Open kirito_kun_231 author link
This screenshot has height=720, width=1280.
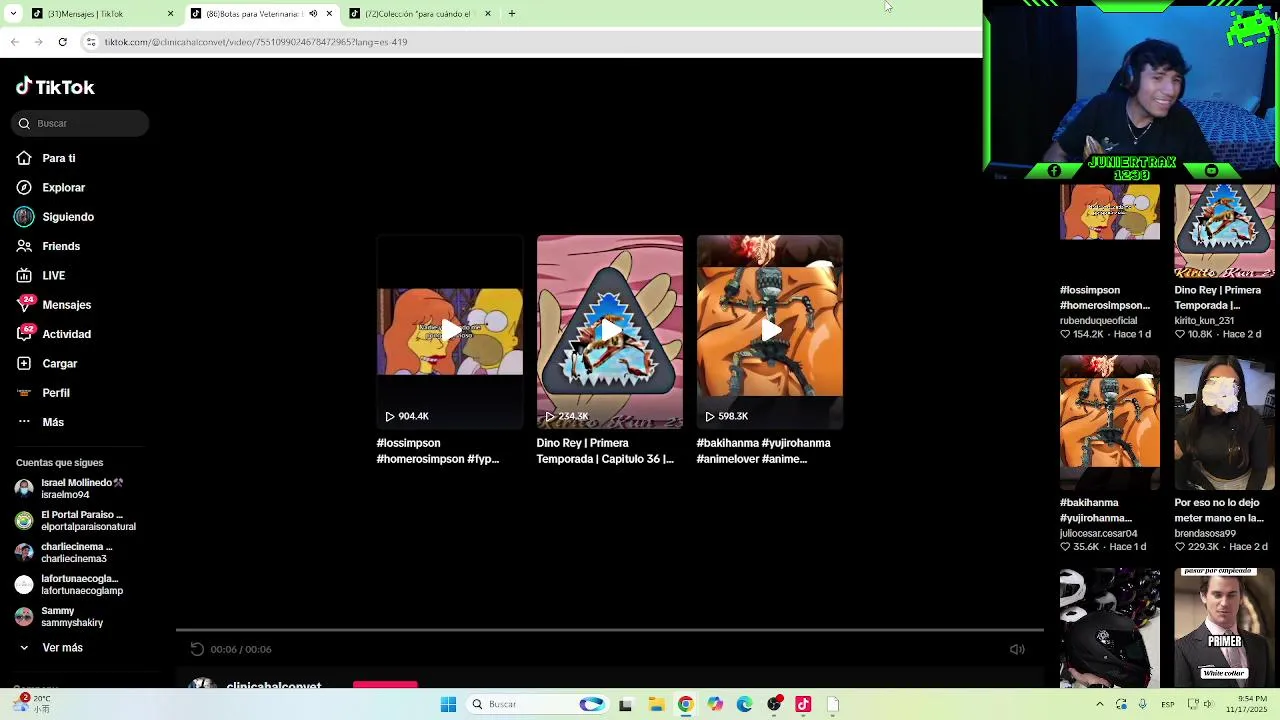click(1204, 321)
